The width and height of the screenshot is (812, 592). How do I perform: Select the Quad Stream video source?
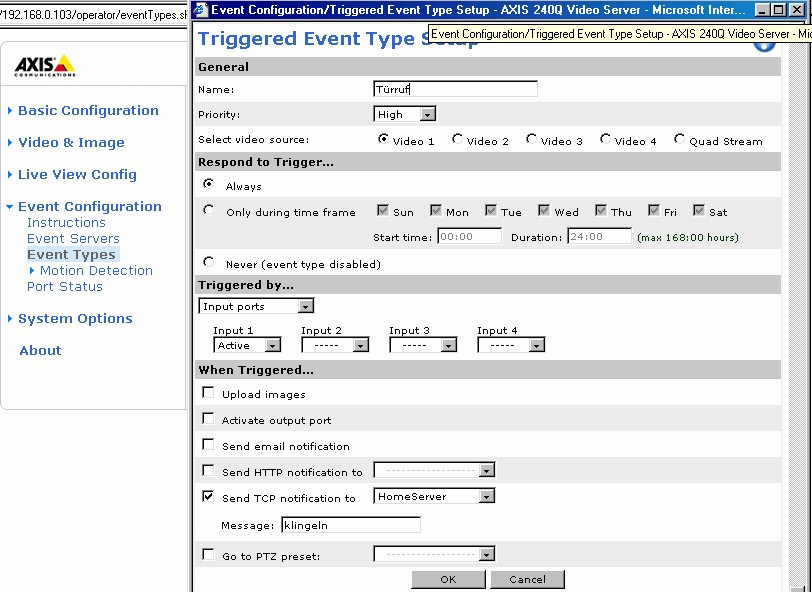pos(680,140)
